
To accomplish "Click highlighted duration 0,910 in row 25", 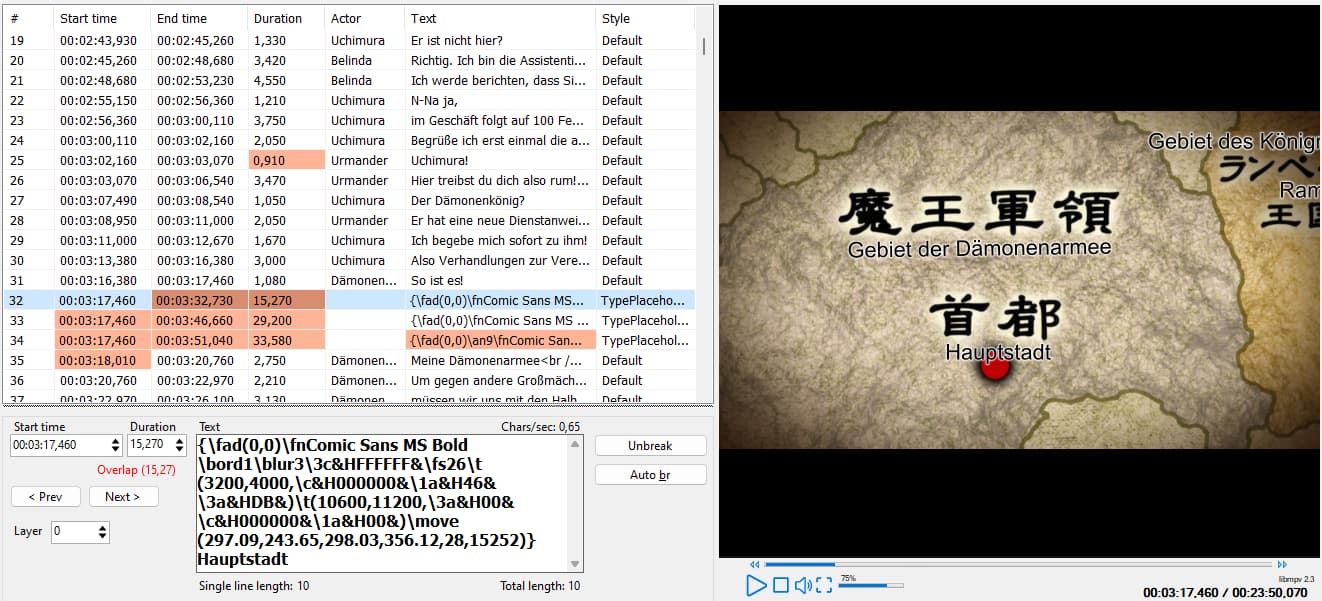I will [286, 160].
